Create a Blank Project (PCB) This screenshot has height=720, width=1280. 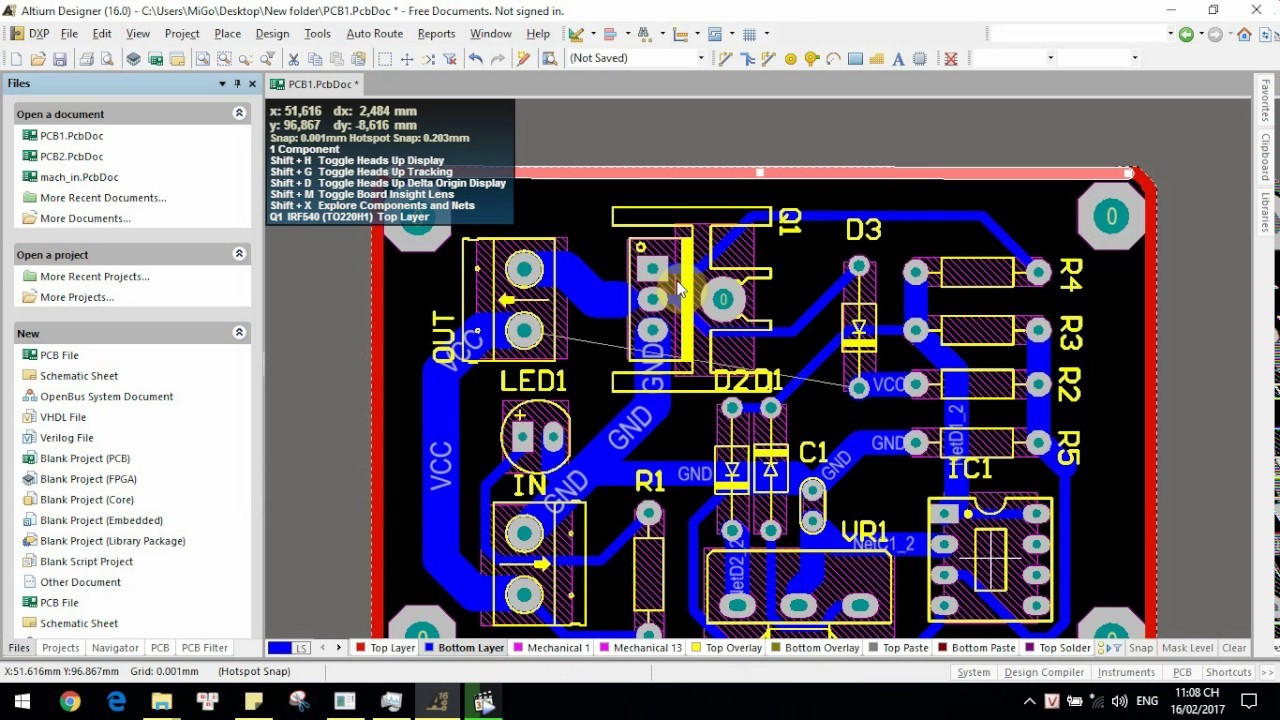click(x=85, y=458)
